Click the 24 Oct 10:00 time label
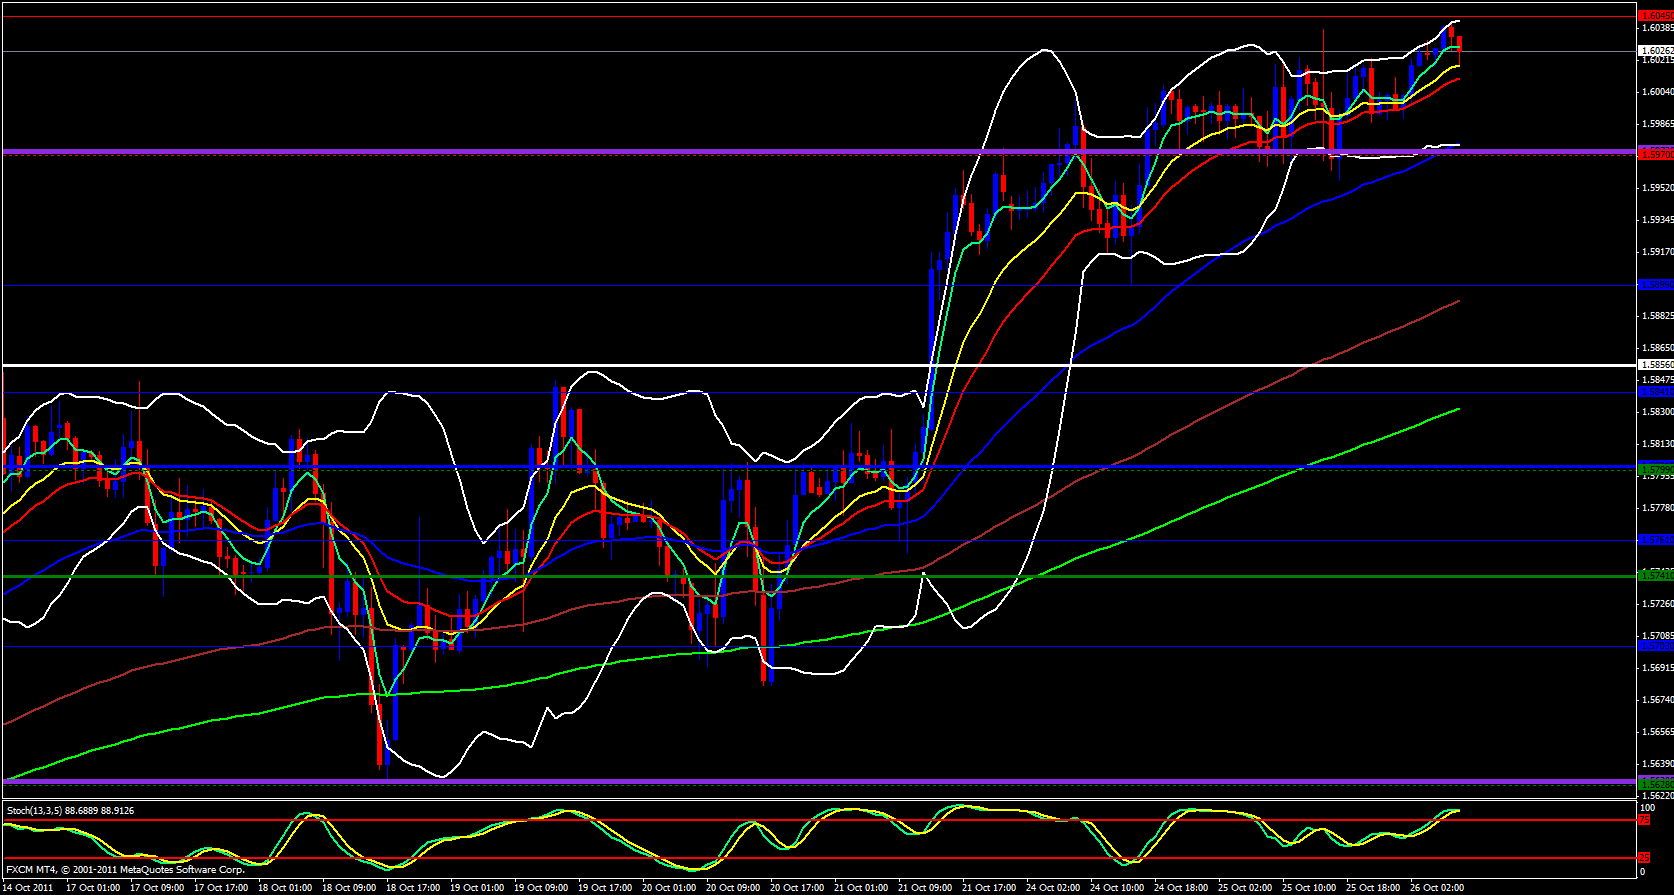 [x=1117, y=887]
